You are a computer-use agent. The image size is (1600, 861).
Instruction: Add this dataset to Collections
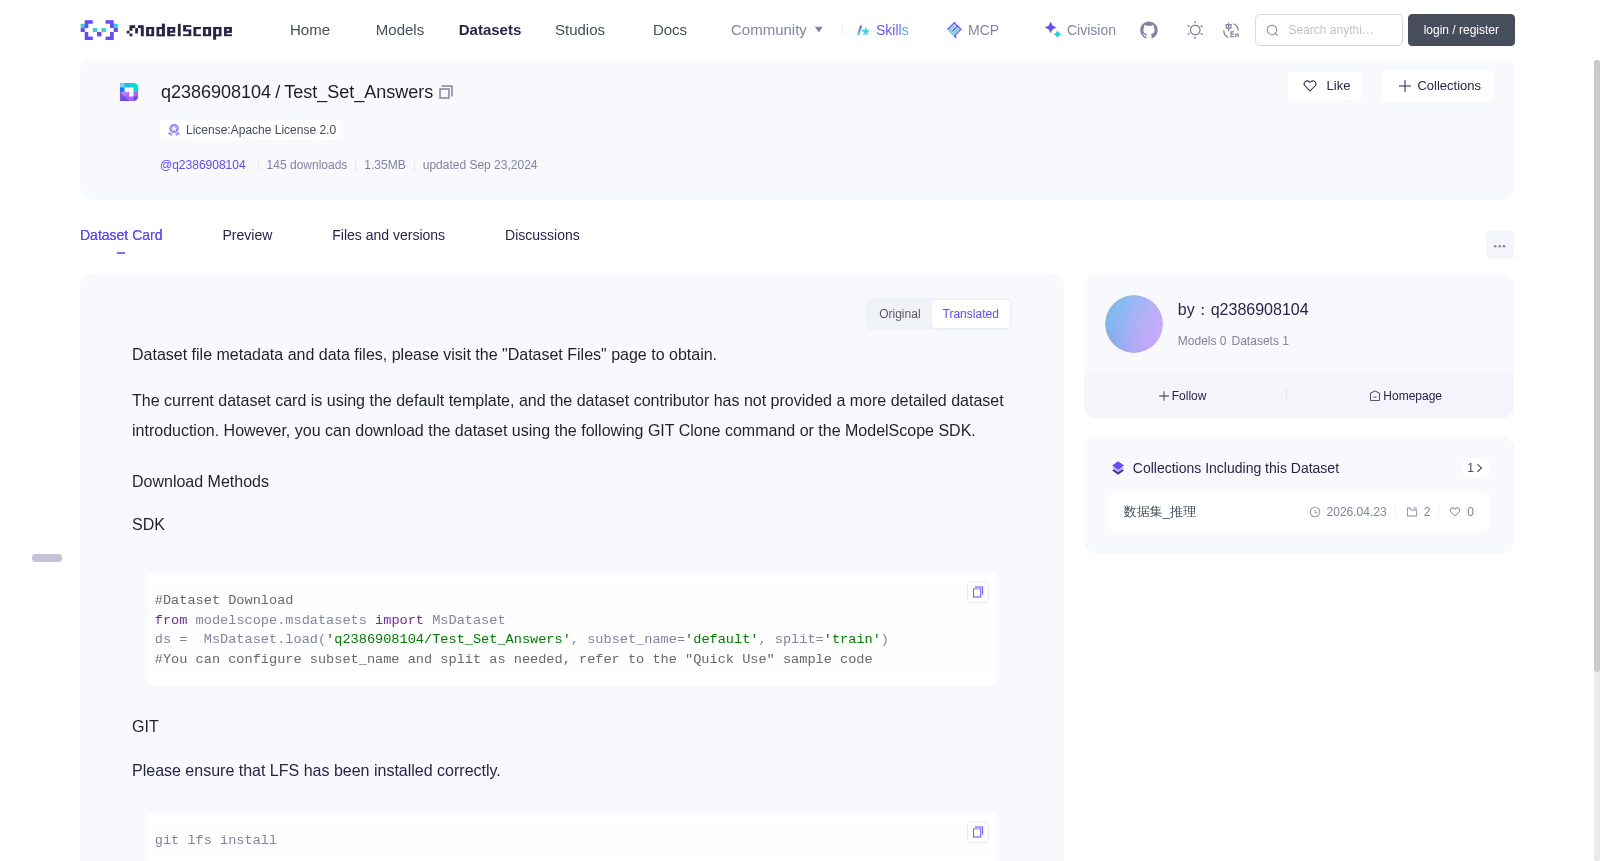point(1438,86)
